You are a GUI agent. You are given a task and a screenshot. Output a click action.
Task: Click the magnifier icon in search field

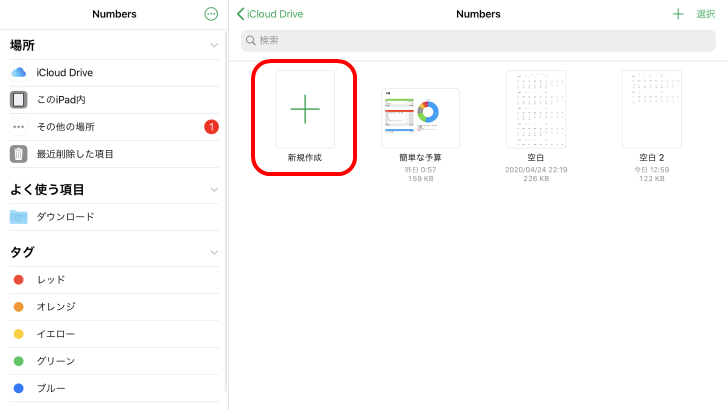[251, 40]
